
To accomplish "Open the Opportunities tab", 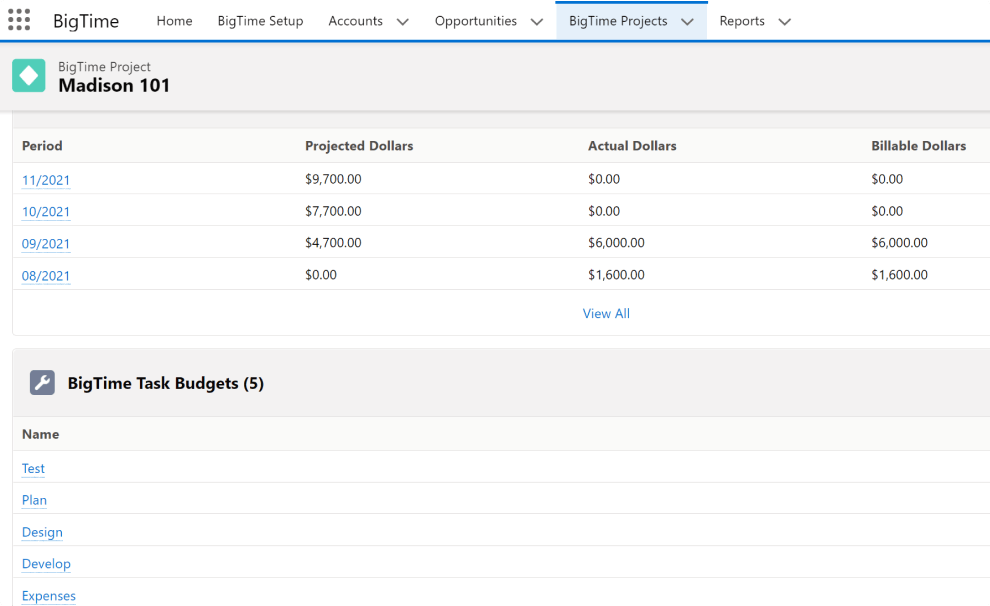I will [x=475, y=21].
